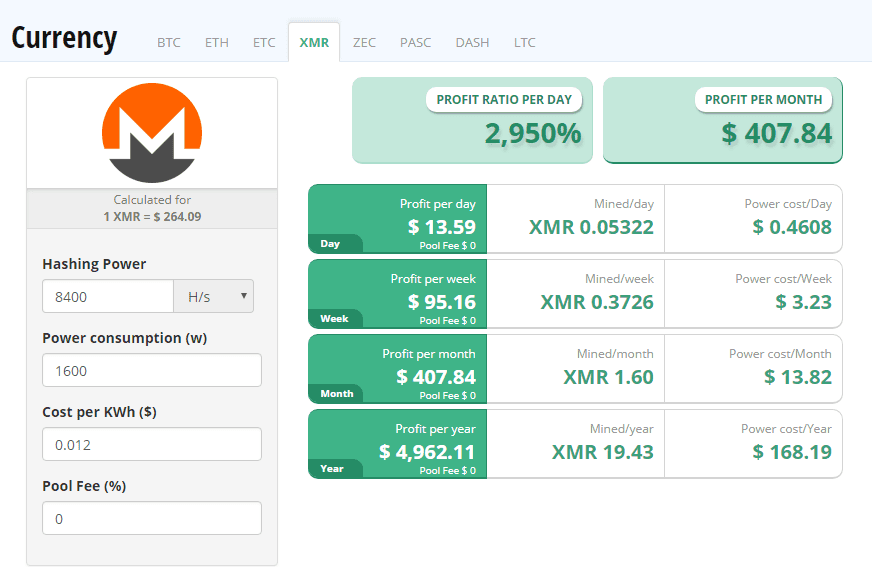Open the PASC currency tab
The width and height of the screenshot is (872, 567).
click(x=415, y=42)
